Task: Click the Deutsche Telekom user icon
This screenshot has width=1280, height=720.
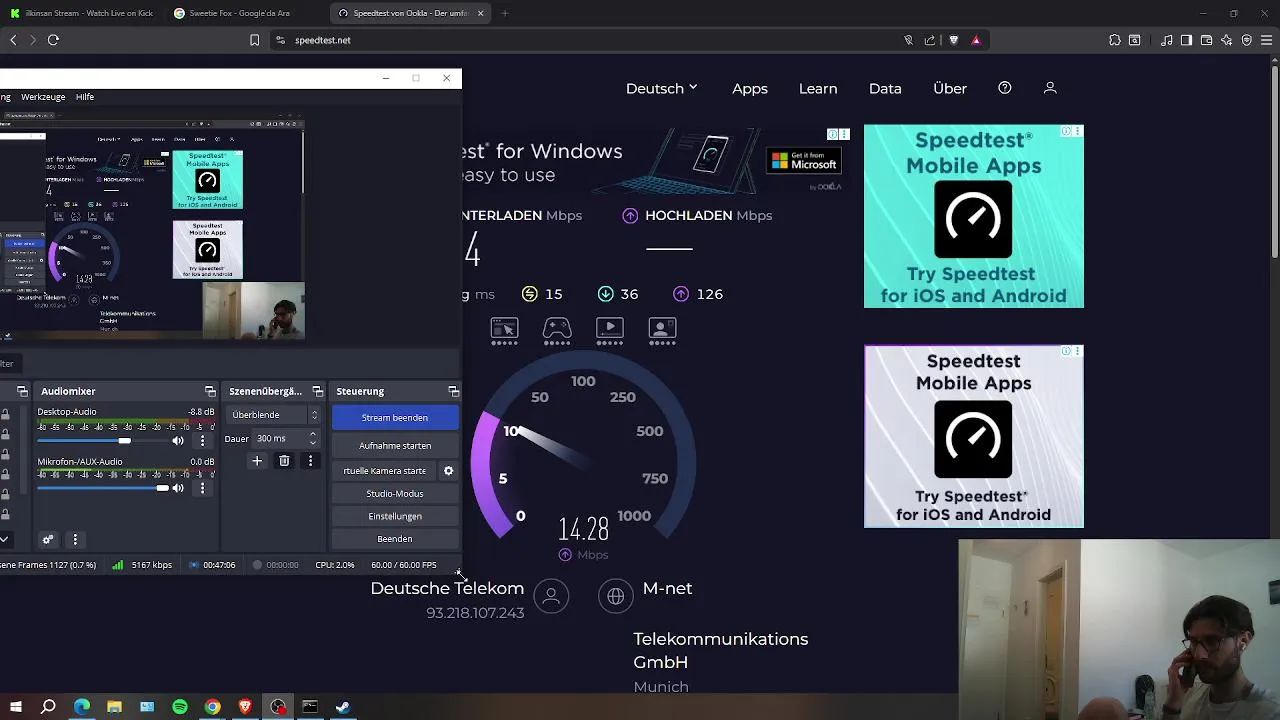Action: (x=551, y=596)
